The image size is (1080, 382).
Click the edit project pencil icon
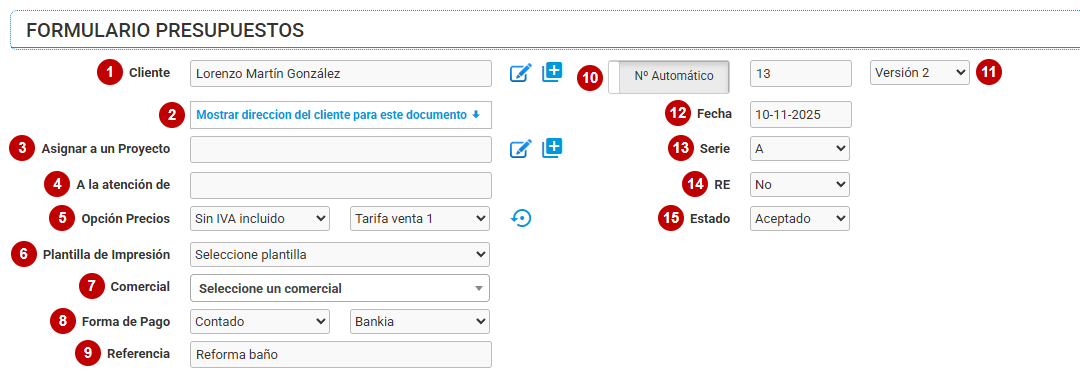521,148
